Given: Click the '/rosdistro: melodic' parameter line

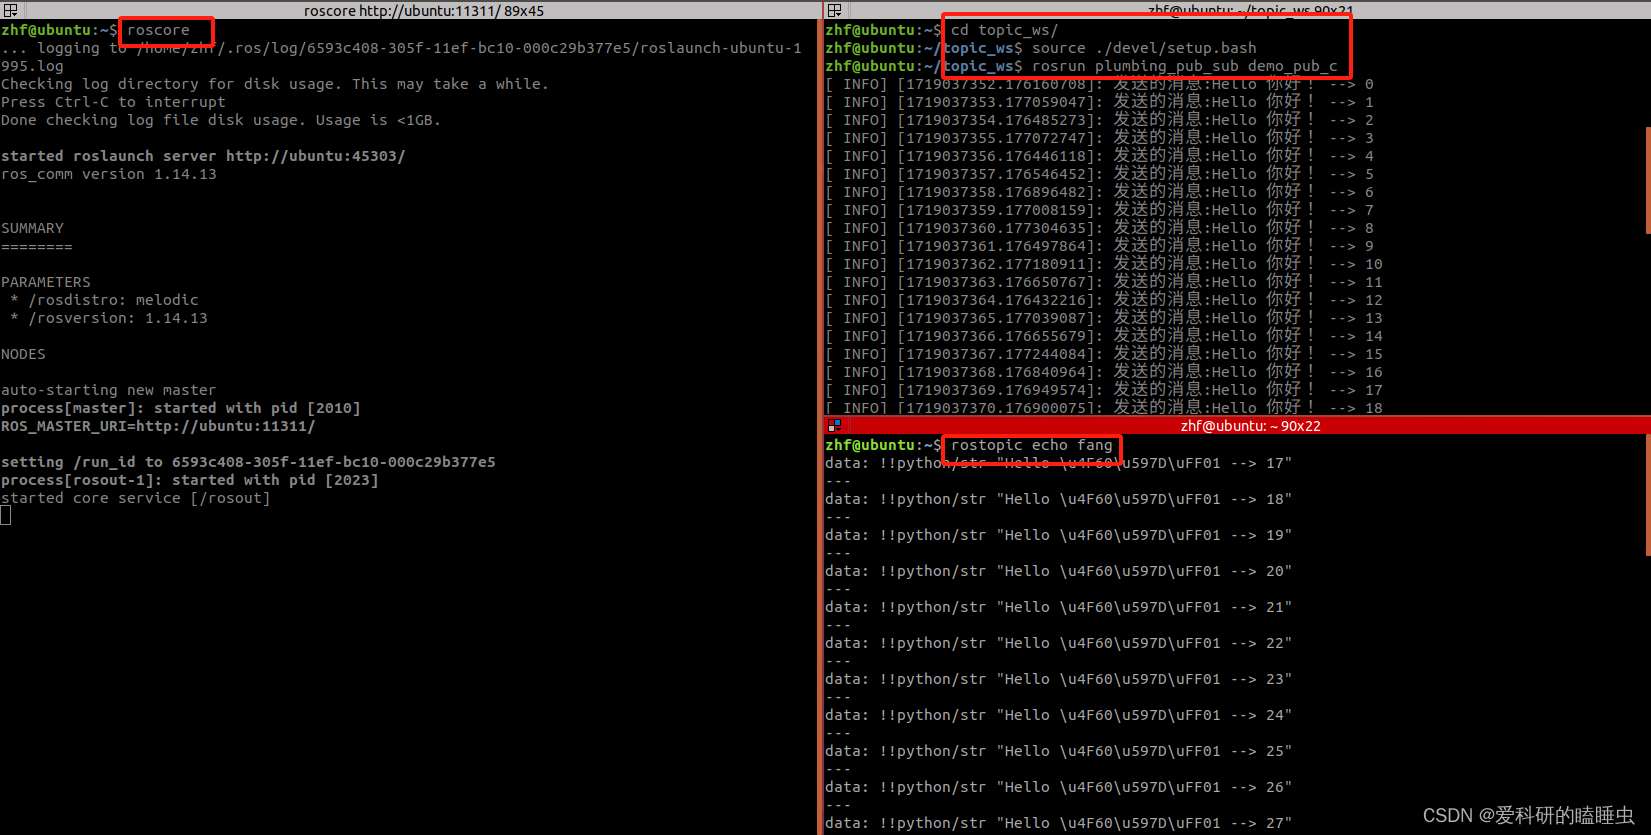Looking at the screenshot, I should coord(104,300).
